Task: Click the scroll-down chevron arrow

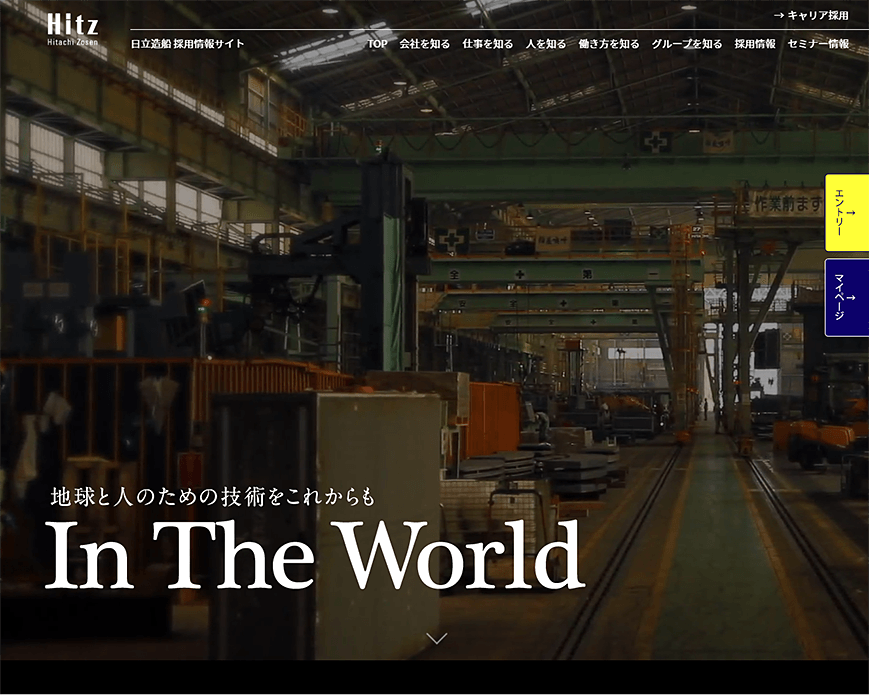Action: point(436,637)
